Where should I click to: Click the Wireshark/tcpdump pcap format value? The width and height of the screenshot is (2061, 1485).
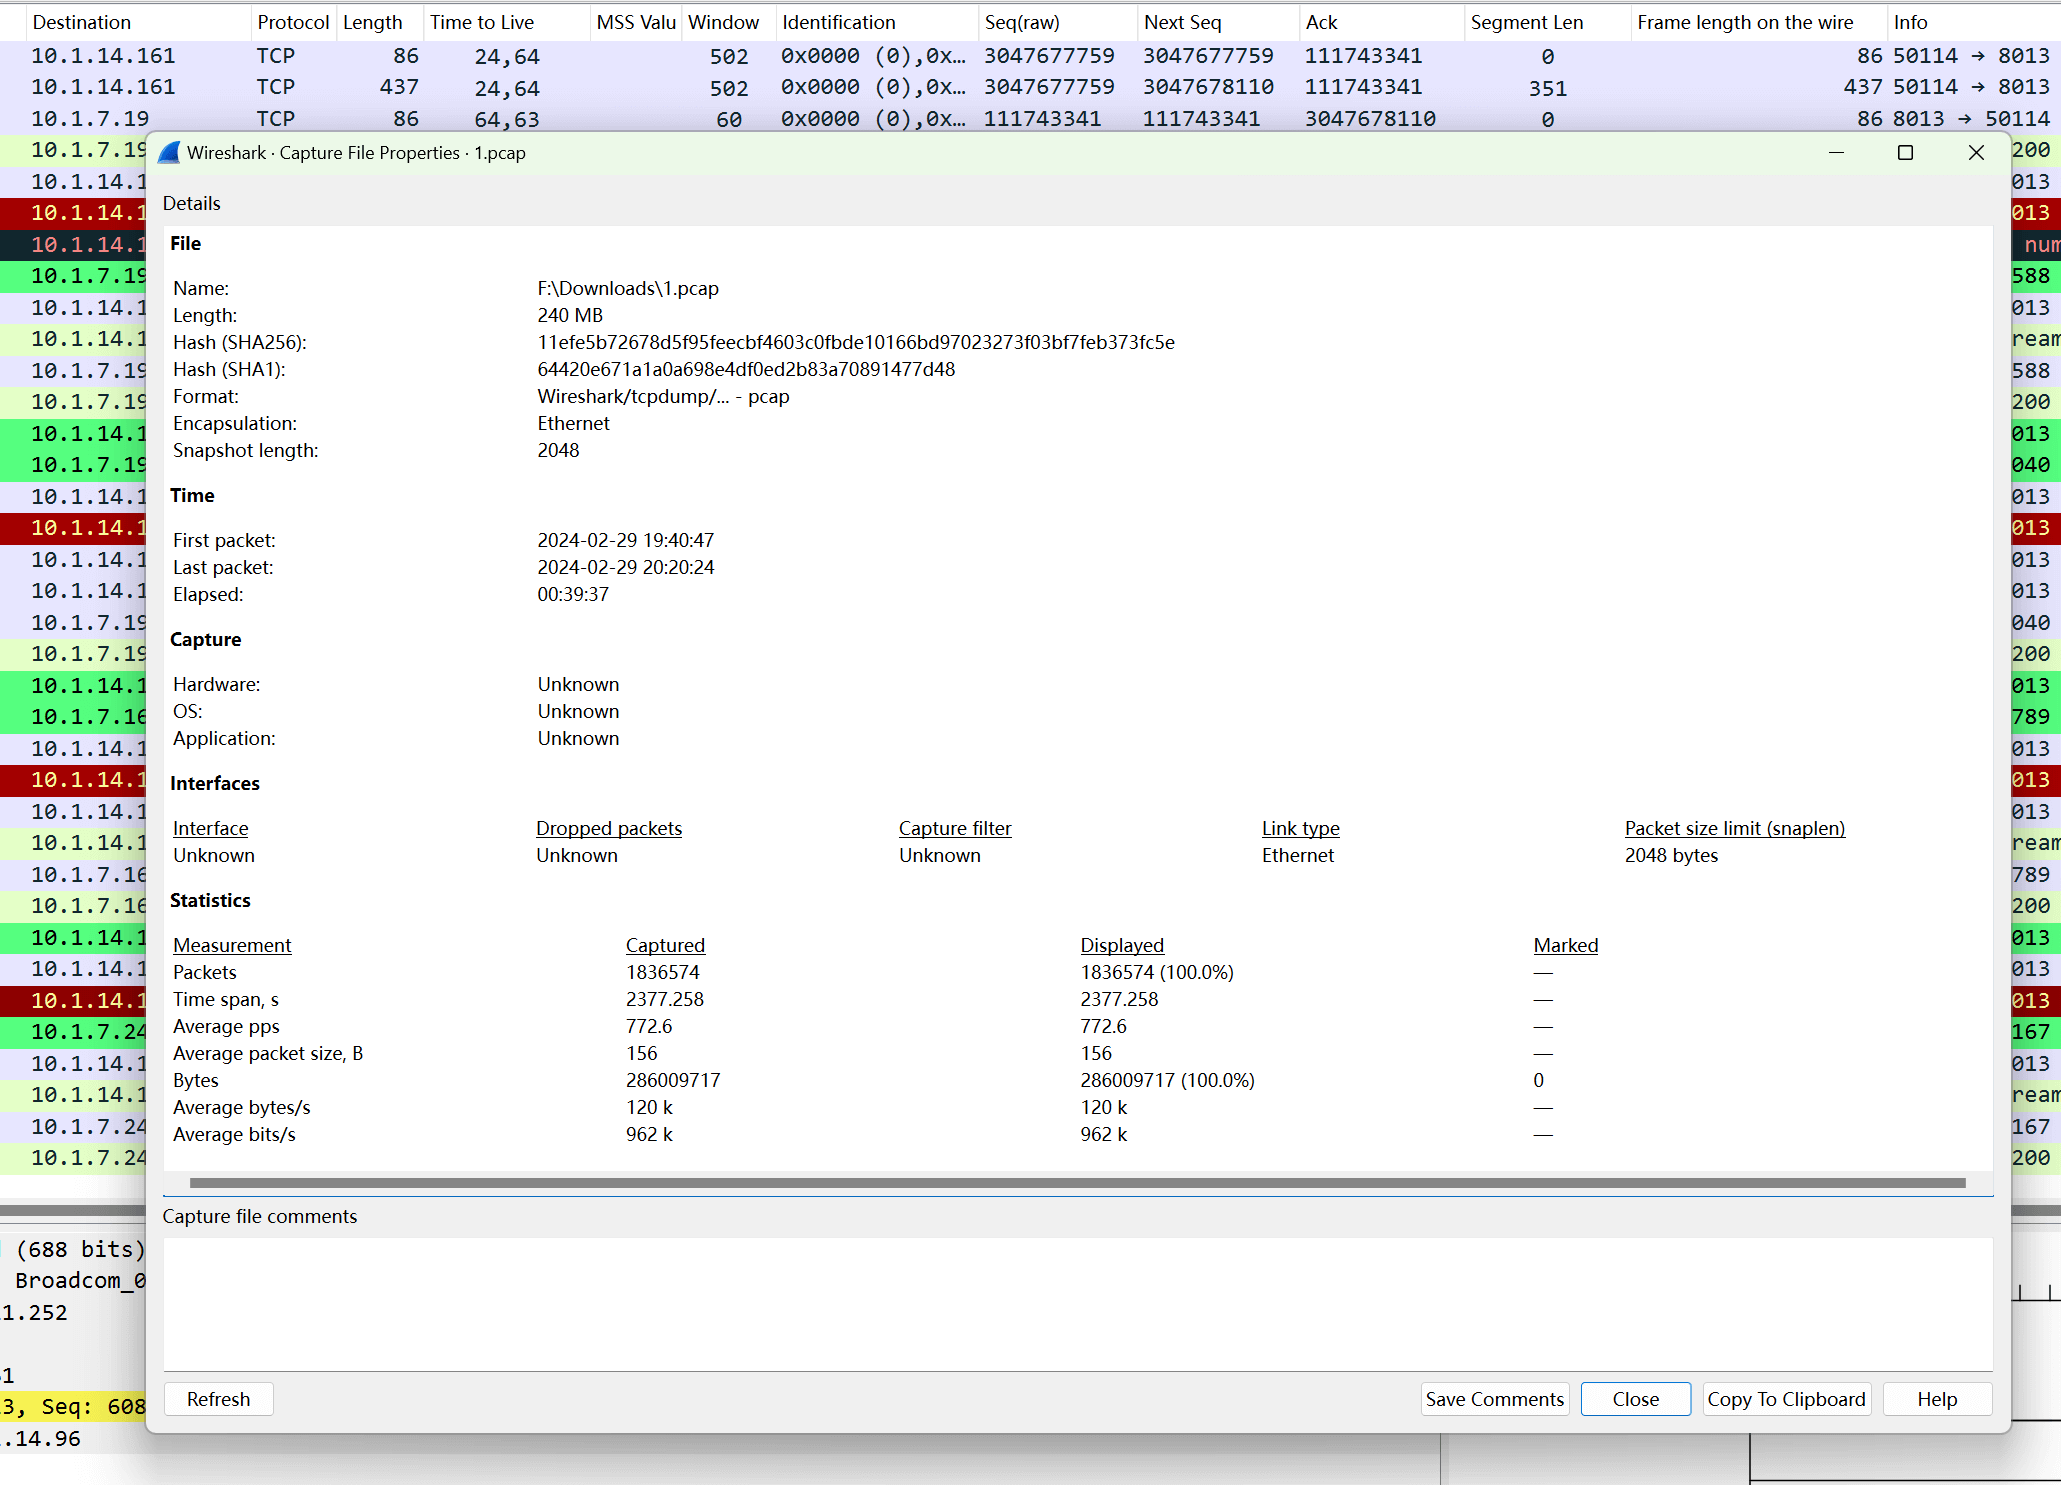[663, 396]
